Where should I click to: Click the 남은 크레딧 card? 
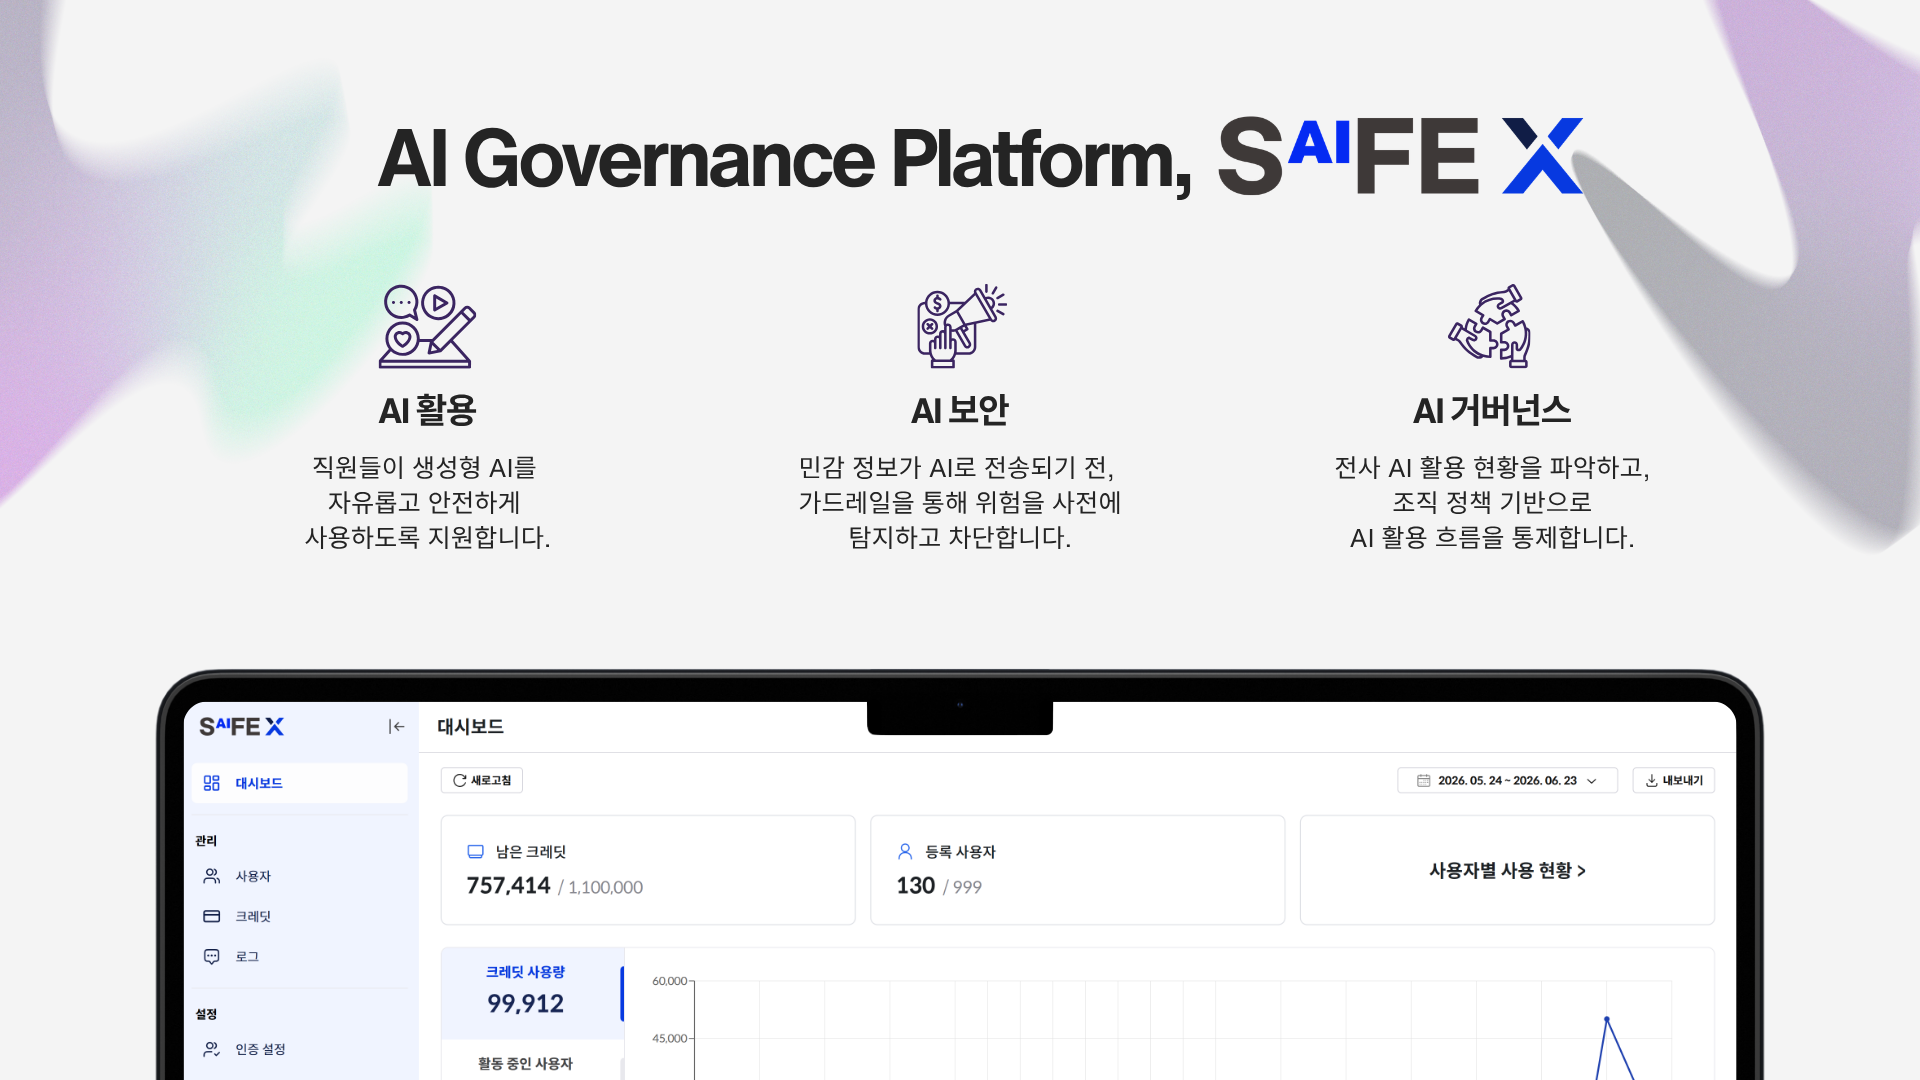648,870
